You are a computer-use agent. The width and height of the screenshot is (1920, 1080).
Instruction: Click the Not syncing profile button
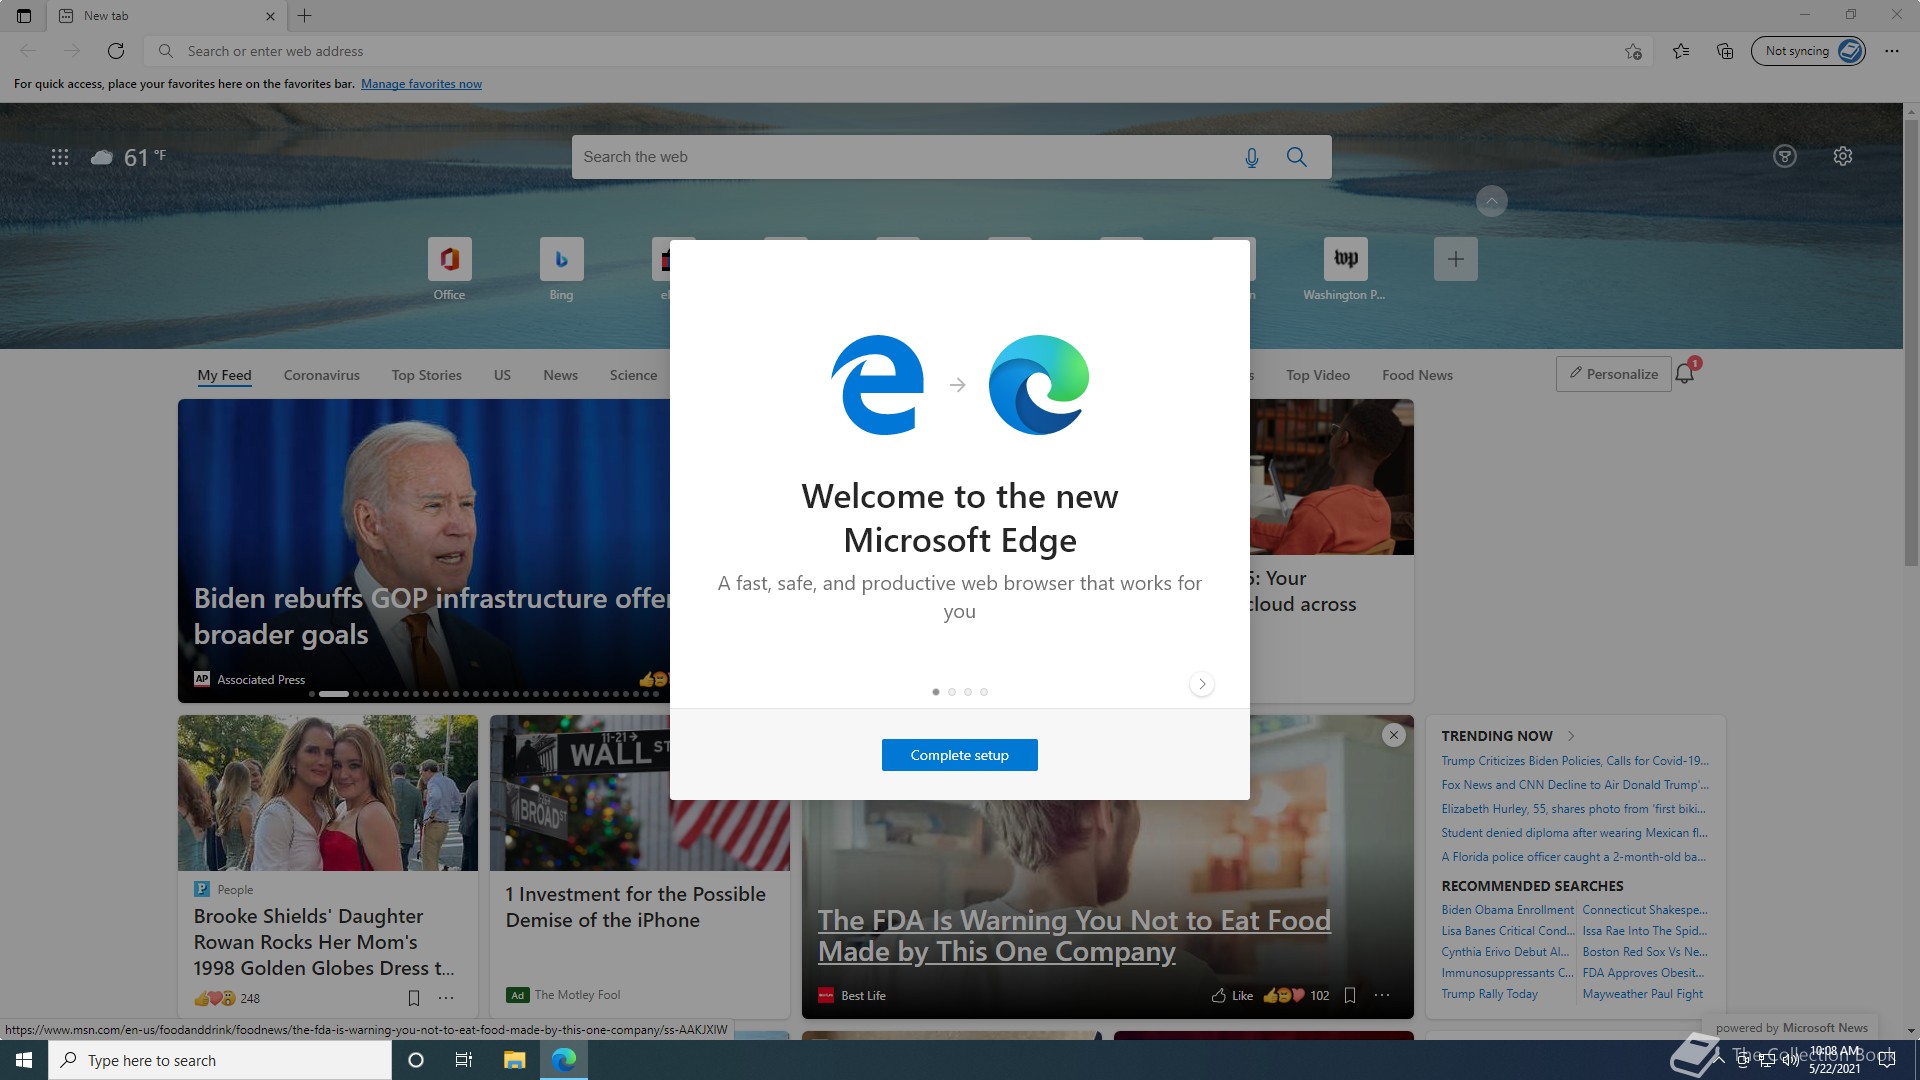click(1808, 51)
